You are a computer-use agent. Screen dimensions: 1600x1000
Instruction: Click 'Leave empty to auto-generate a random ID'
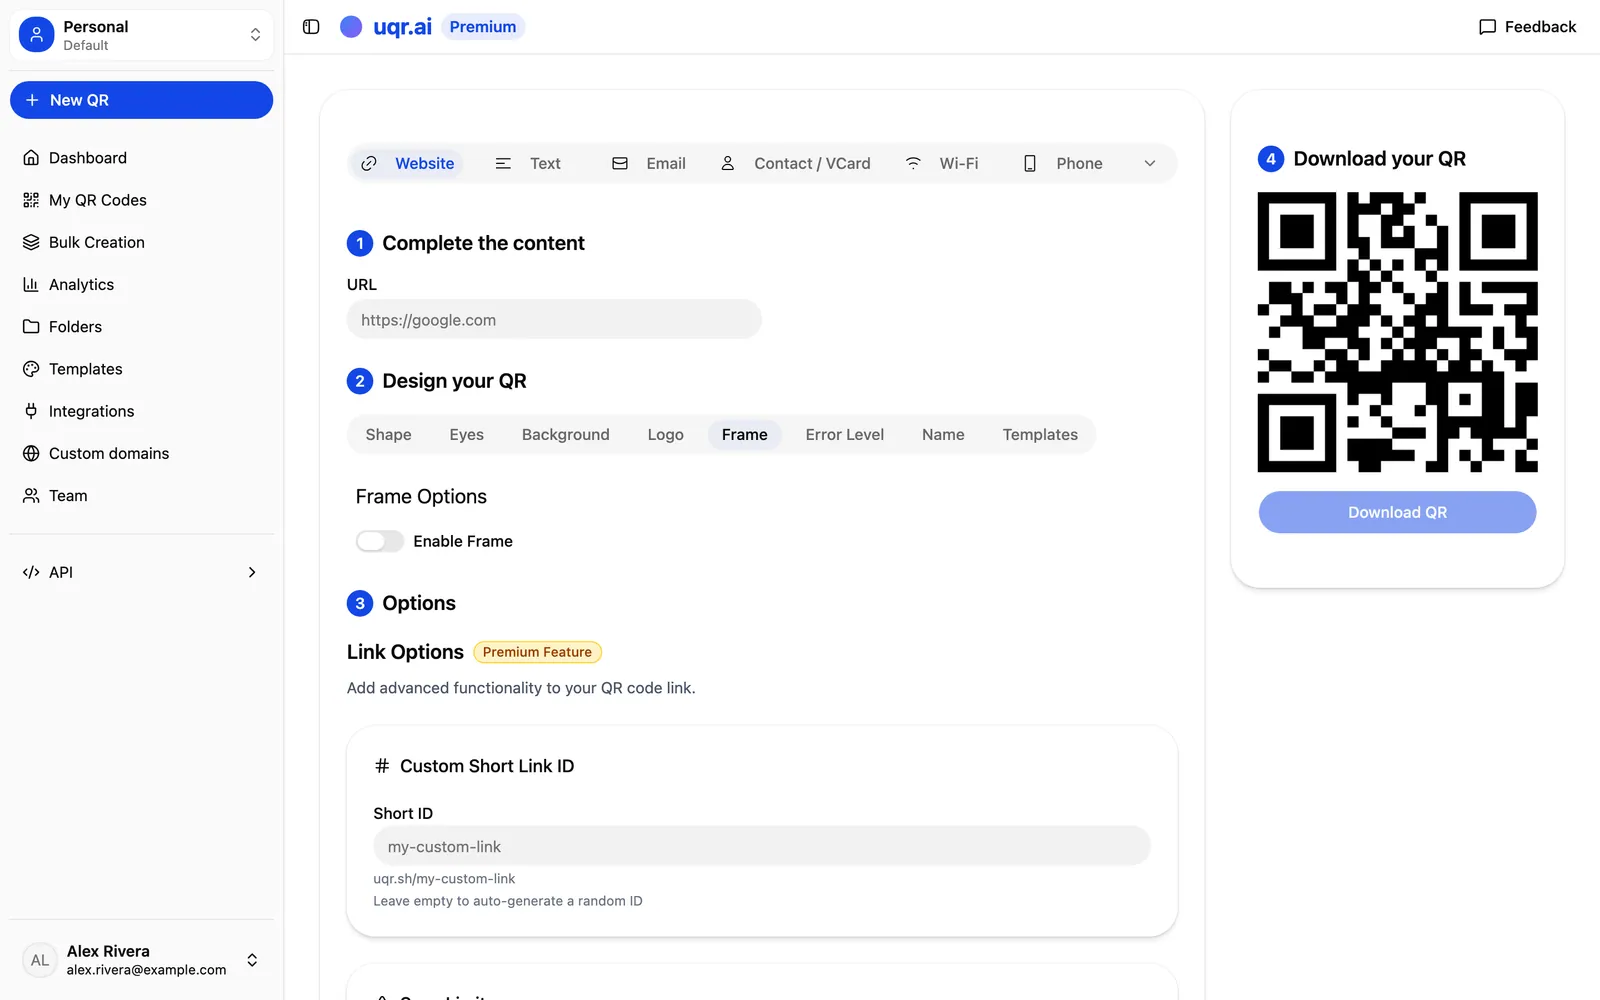click(508, 901)
